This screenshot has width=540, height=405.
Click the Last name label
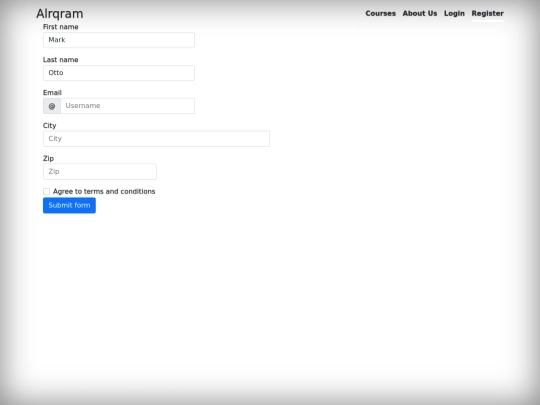61,60
